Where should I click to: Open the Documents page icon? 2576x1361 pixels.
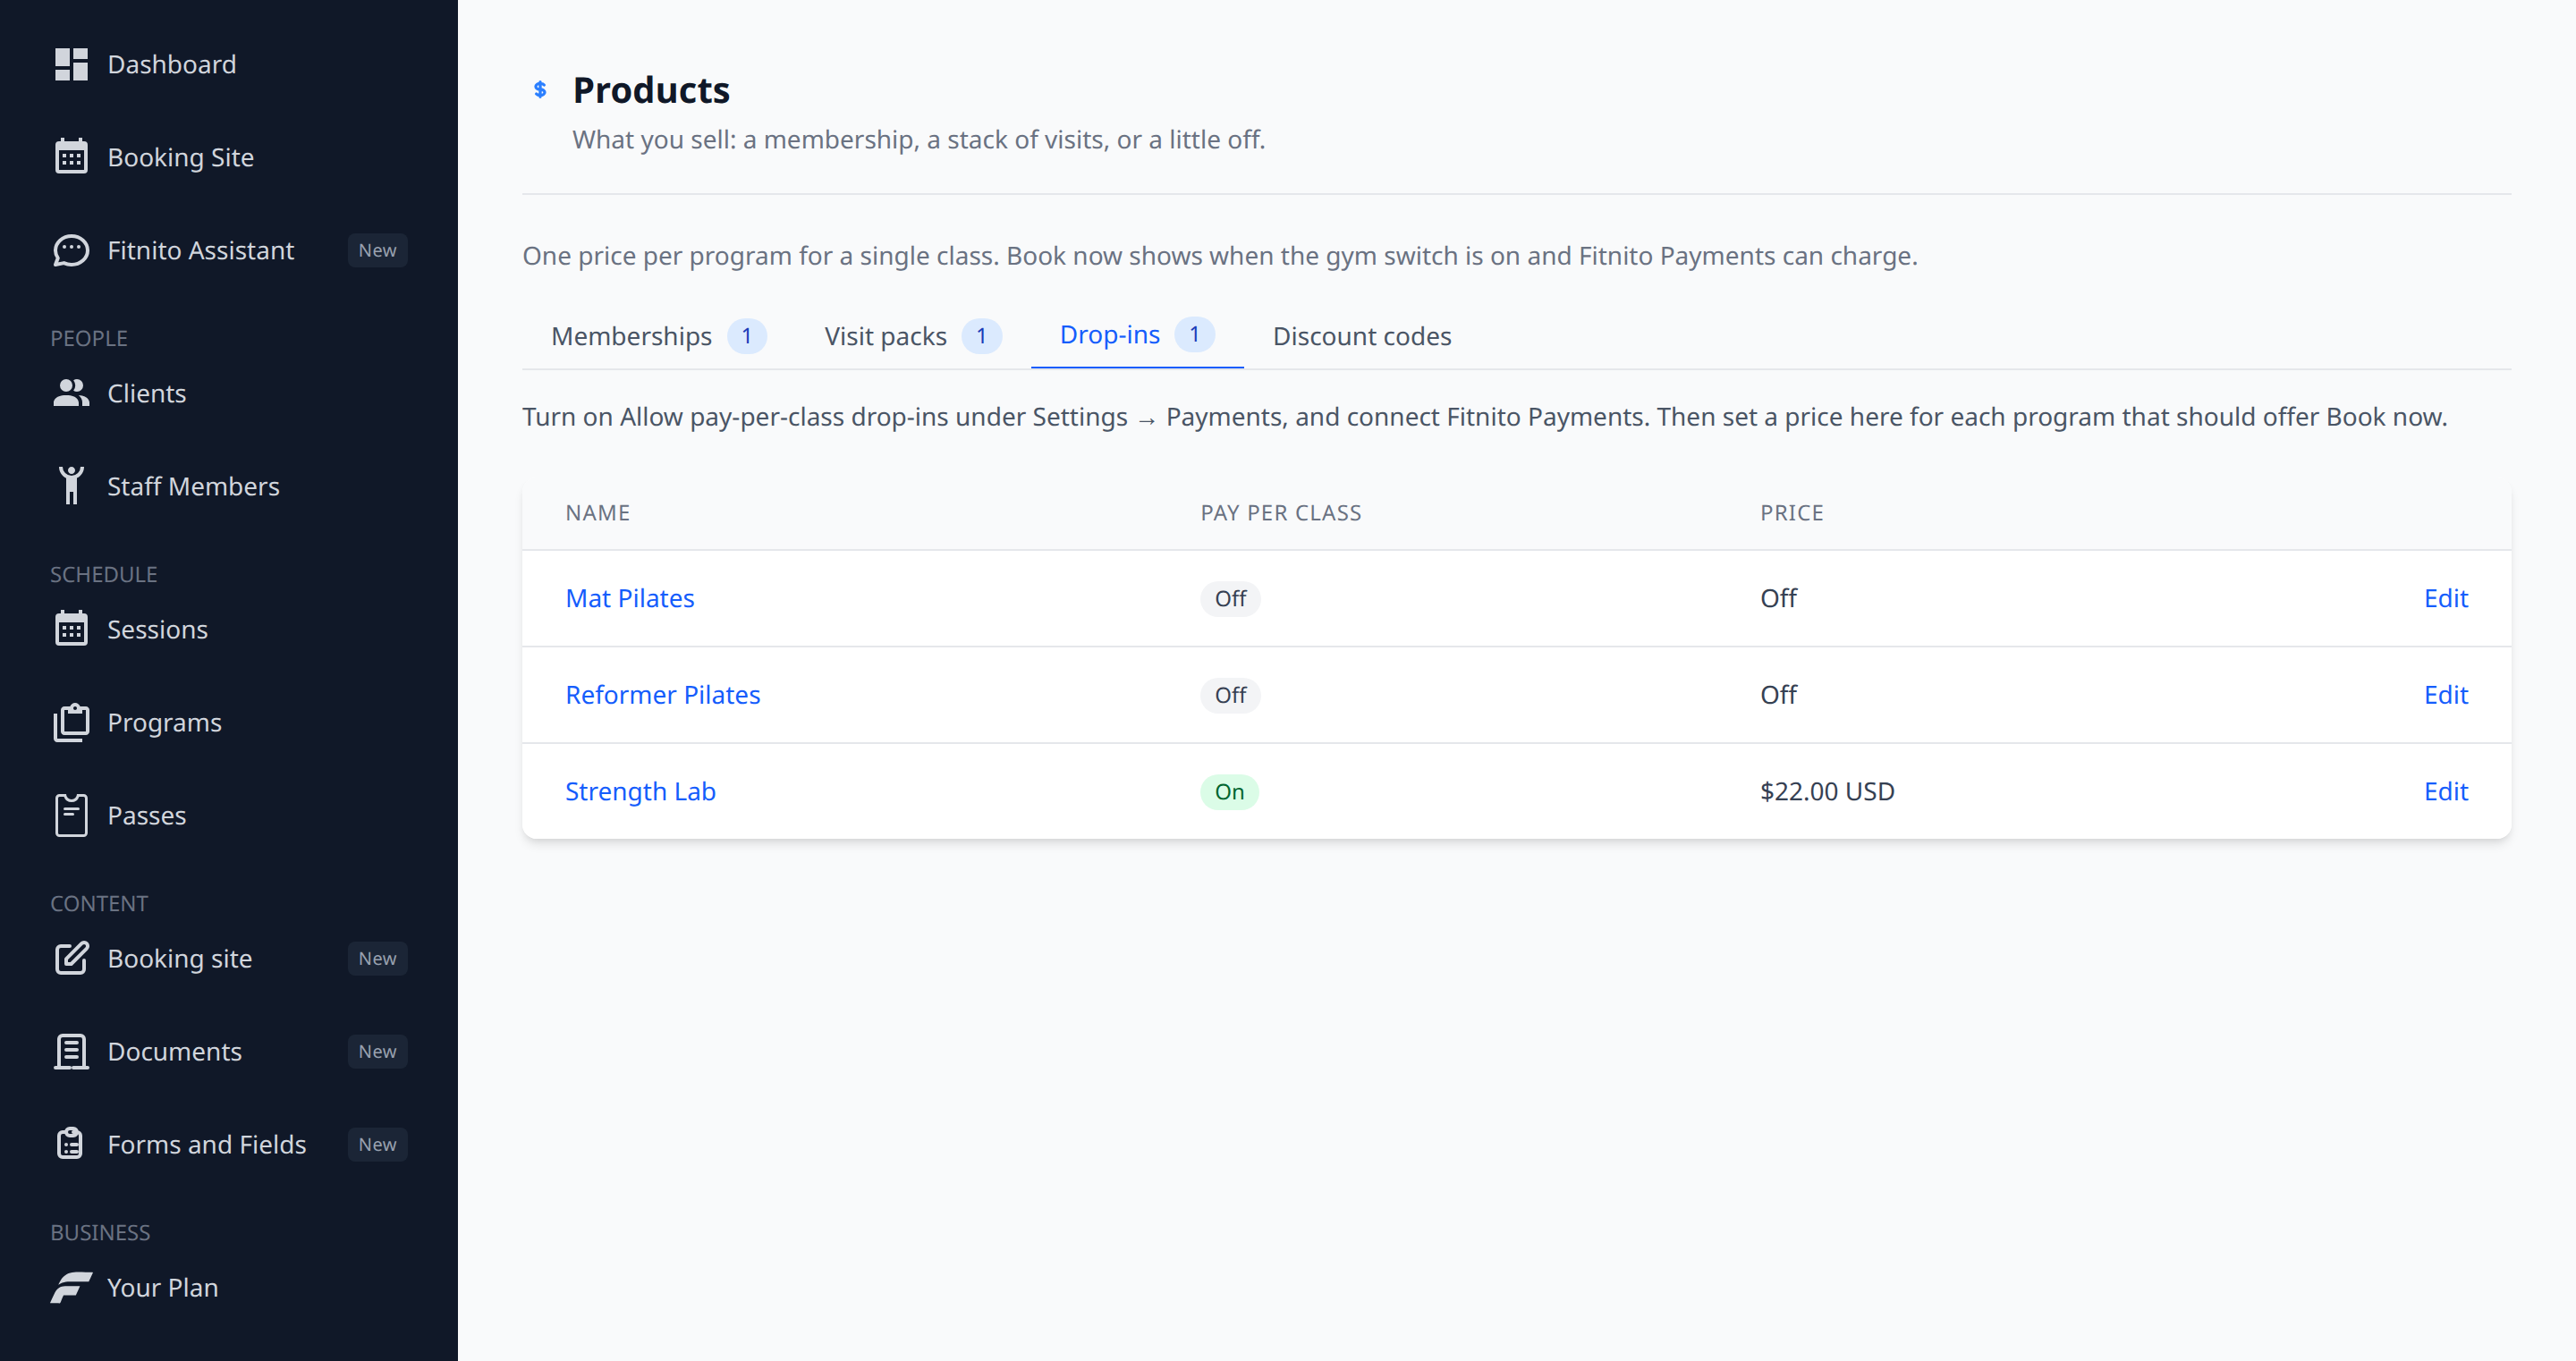point(71,1051)
